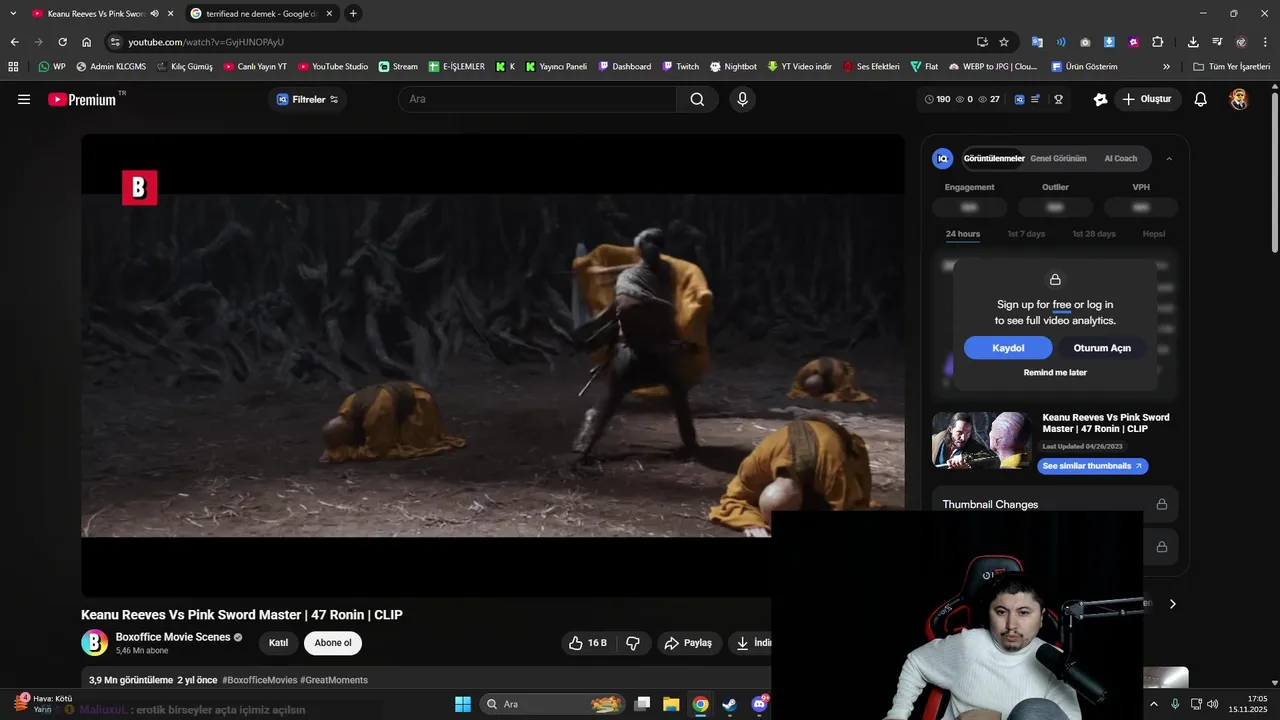The height and width of the screenshot is (720, 1280).
Task: Click the YouTube search magnifier button
Action: point(697,99)
